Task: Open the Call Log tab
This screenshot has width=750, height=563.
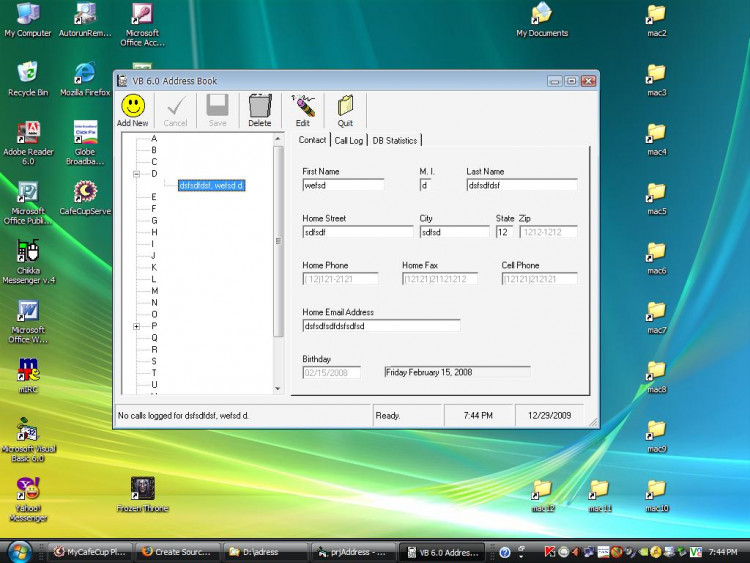Action: point(349,140)
